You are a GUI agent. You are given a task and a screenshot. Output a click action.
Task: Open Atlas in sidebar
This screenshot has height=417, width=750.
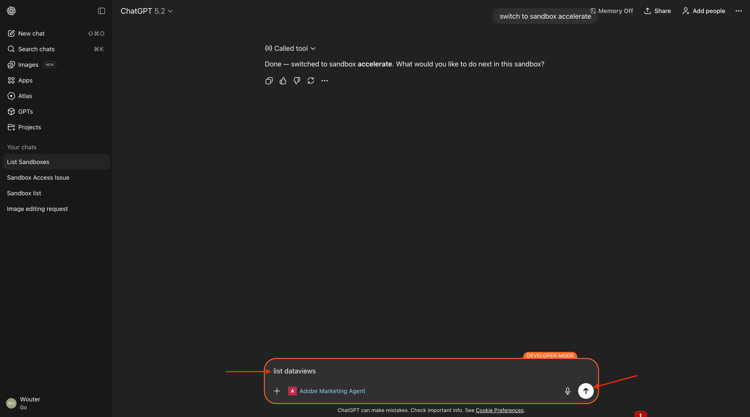(56, 96)
